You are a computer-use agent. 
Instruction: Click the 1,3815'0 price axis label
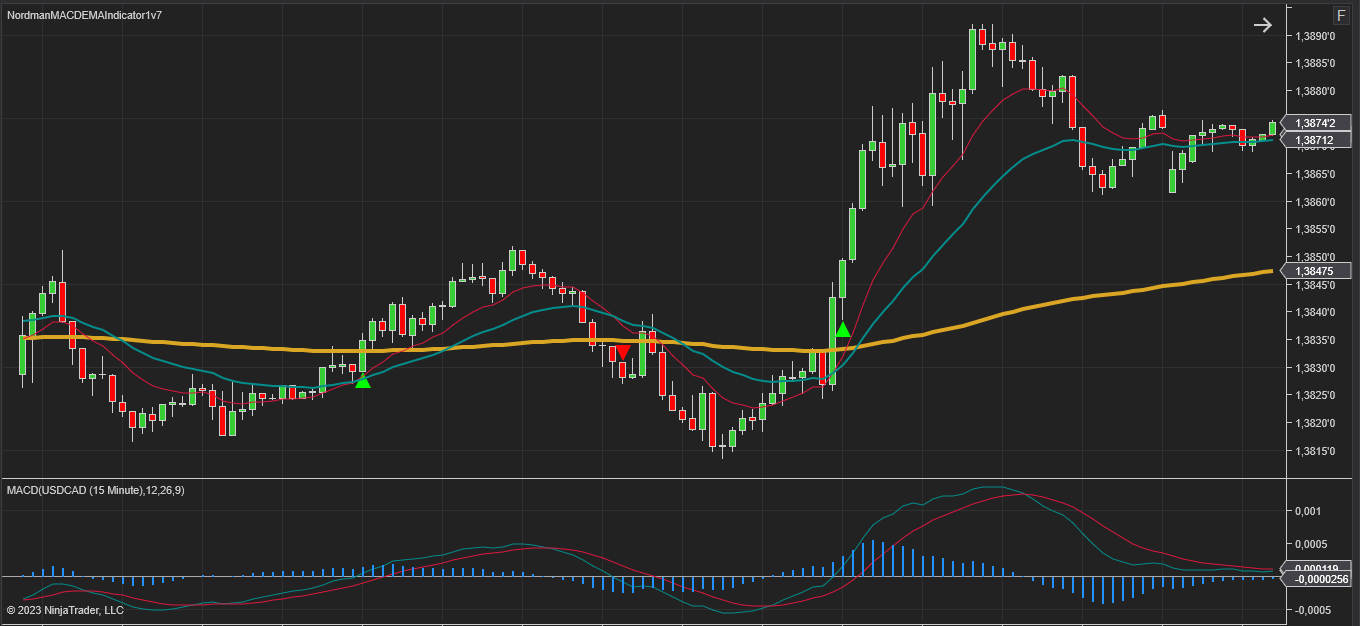1316,451
